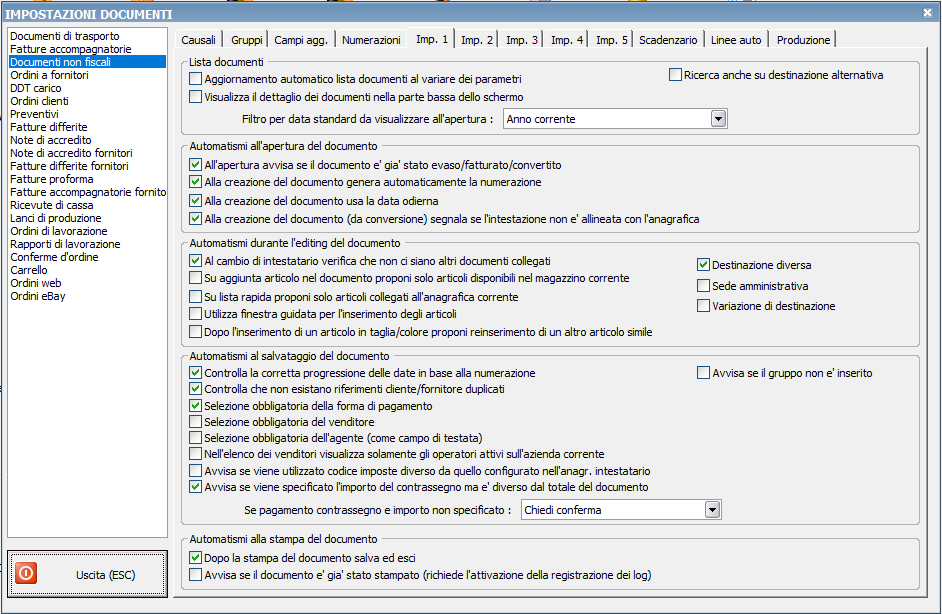
Task: Enable solo articoli disponibili nel magazzino corrente
Action: click(195, 278)
